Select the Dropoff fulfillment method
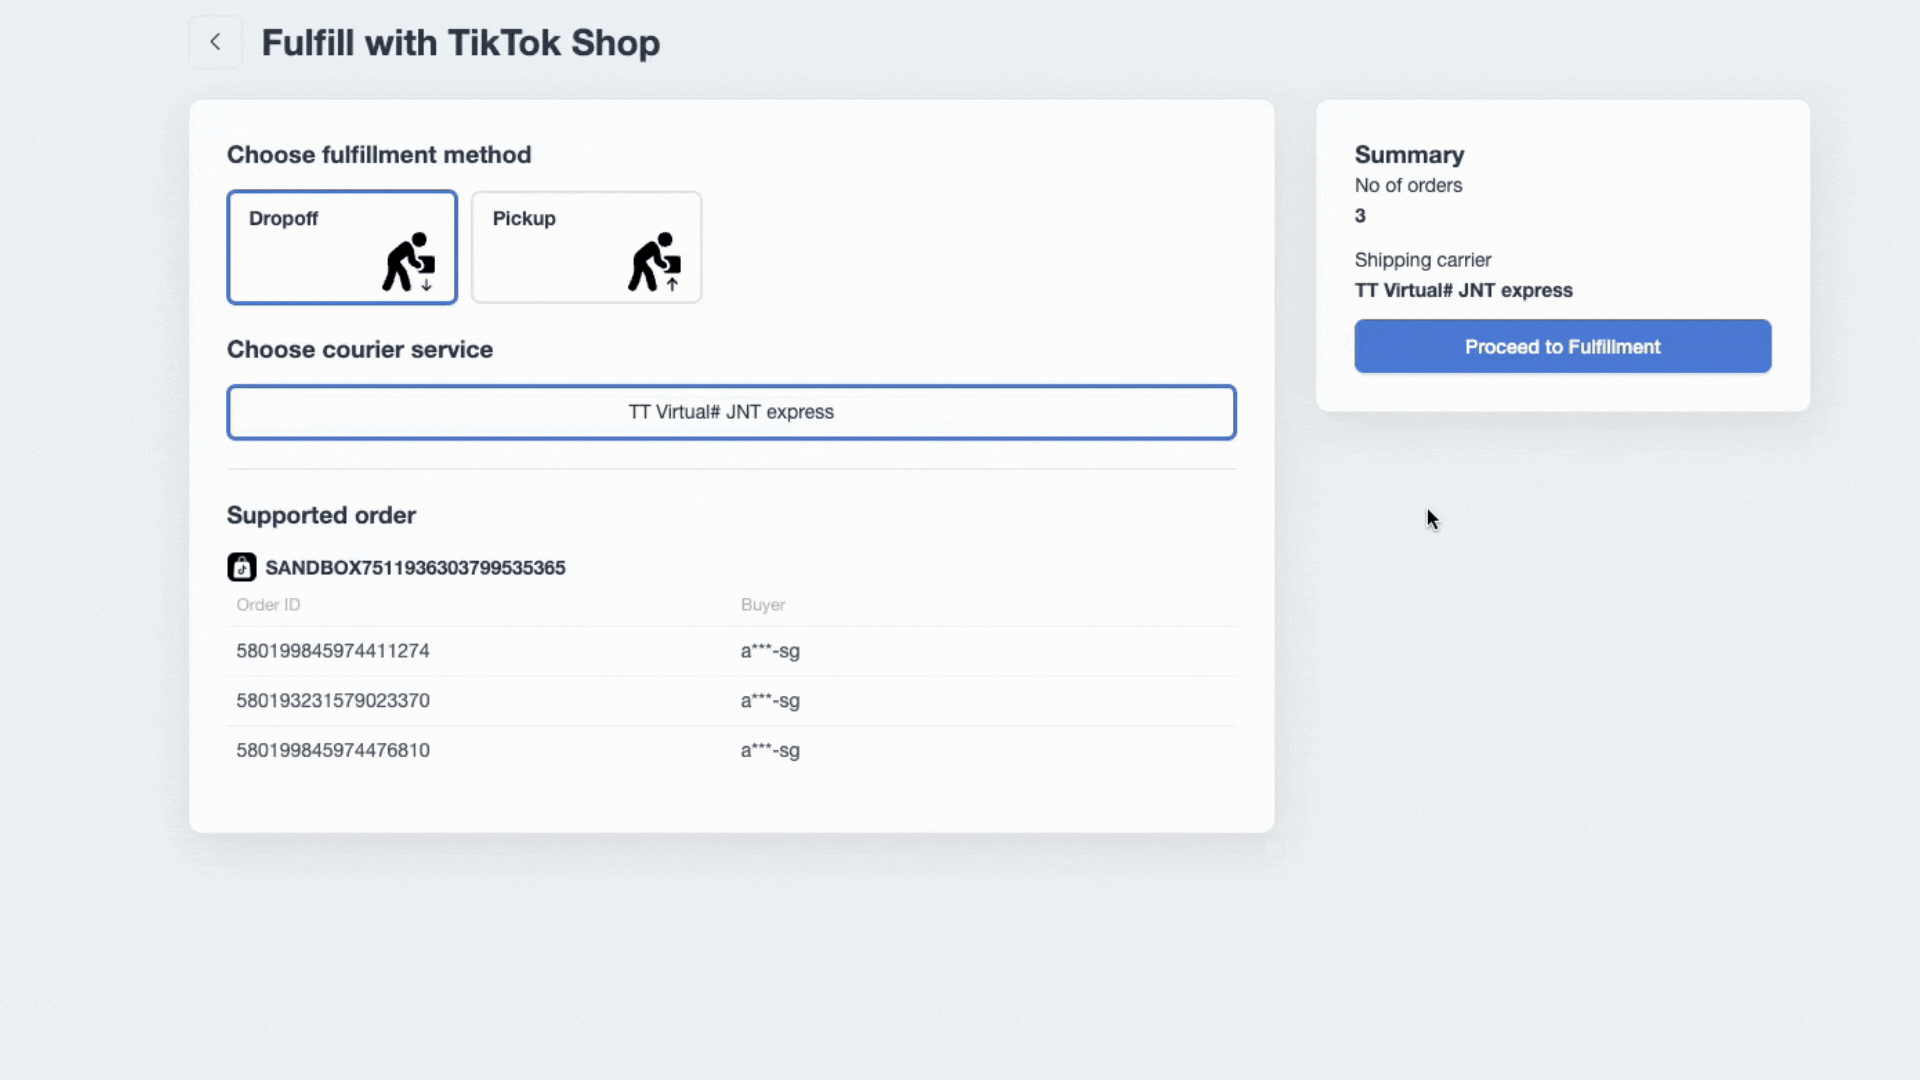Image resolution: width=1920 pixels, height=1080 pixels. click(x=342, y=247)
